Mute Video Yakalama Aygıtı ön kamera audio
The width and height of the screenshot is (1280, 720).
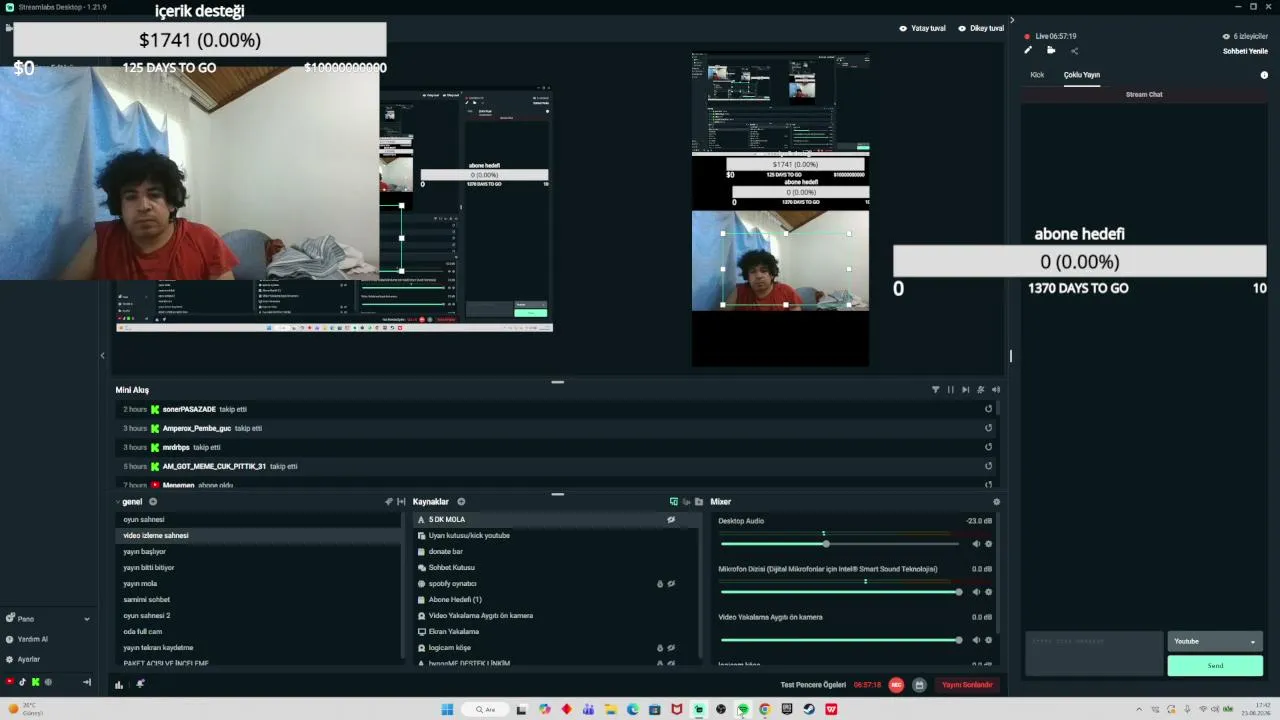tap(976, 640)
